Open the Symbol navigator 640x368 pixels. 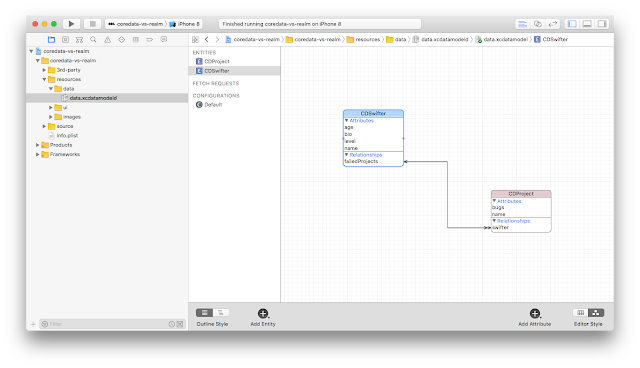coord(80,40)
